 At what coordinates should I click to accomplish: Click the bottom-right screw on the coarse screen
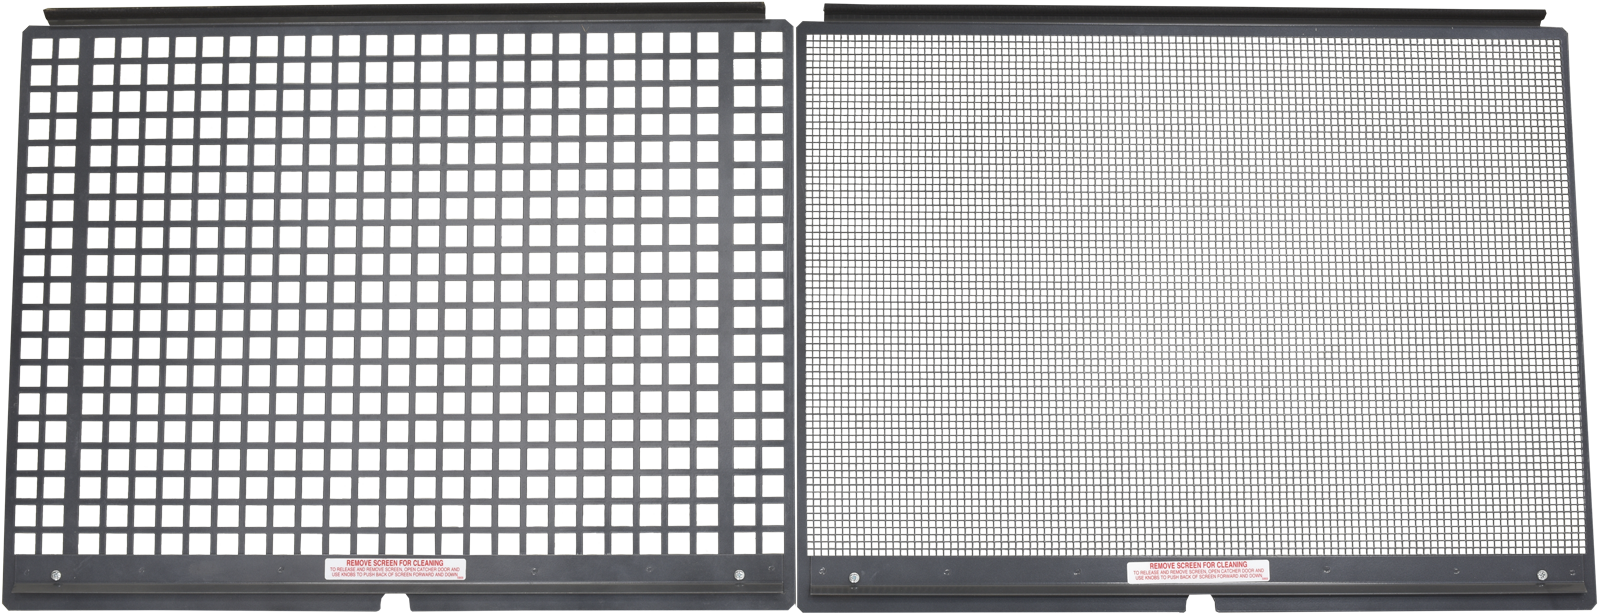pos(739,574)
